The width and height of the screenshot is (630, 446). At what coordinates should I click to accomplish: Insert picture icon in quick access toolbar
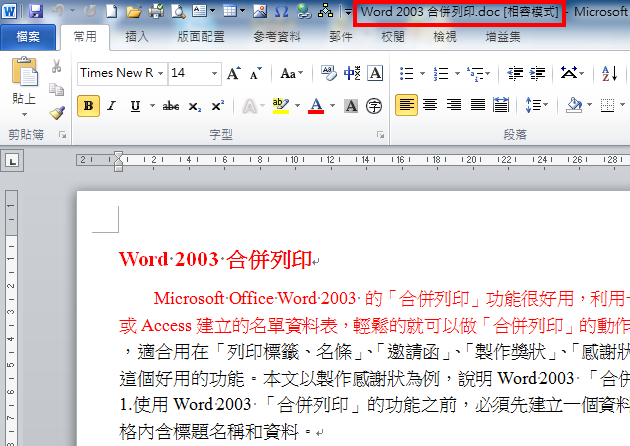(260, 11)
